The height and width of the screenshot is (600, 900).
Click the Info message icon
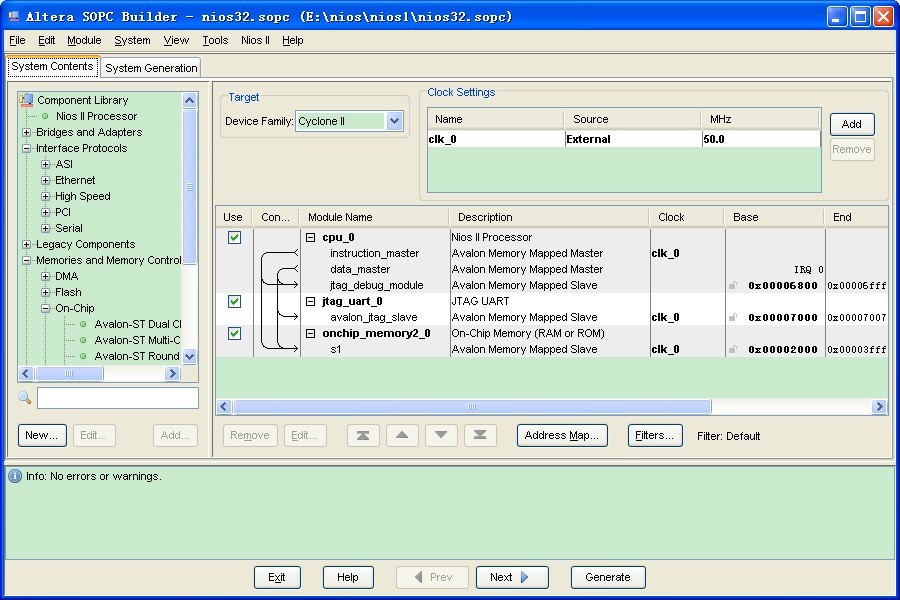point(15,476)
